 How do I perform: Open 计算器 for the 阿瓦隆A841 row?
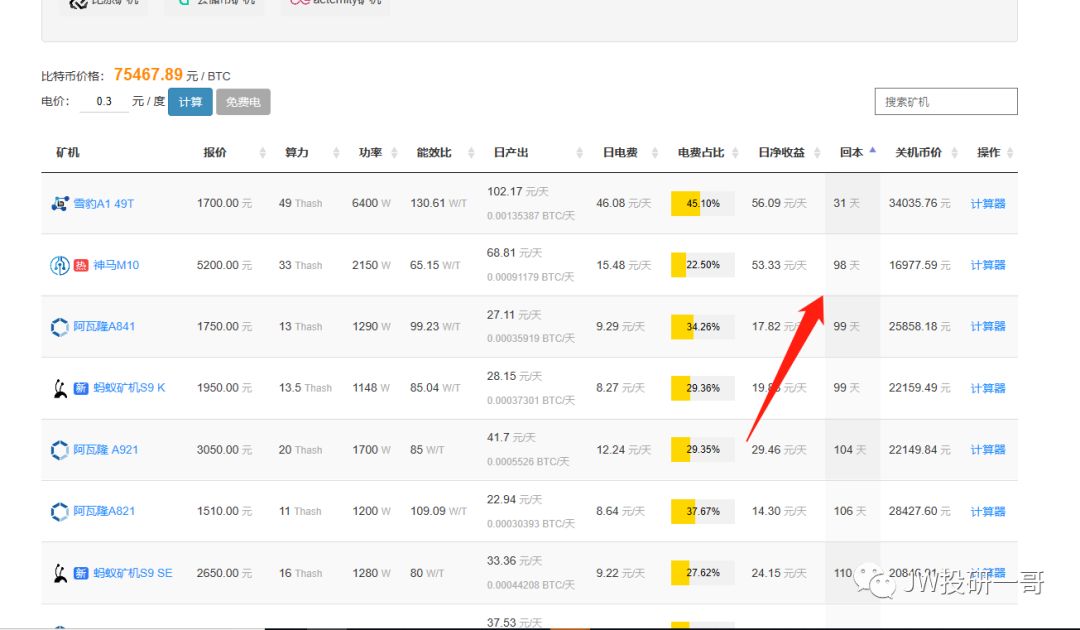988,326
